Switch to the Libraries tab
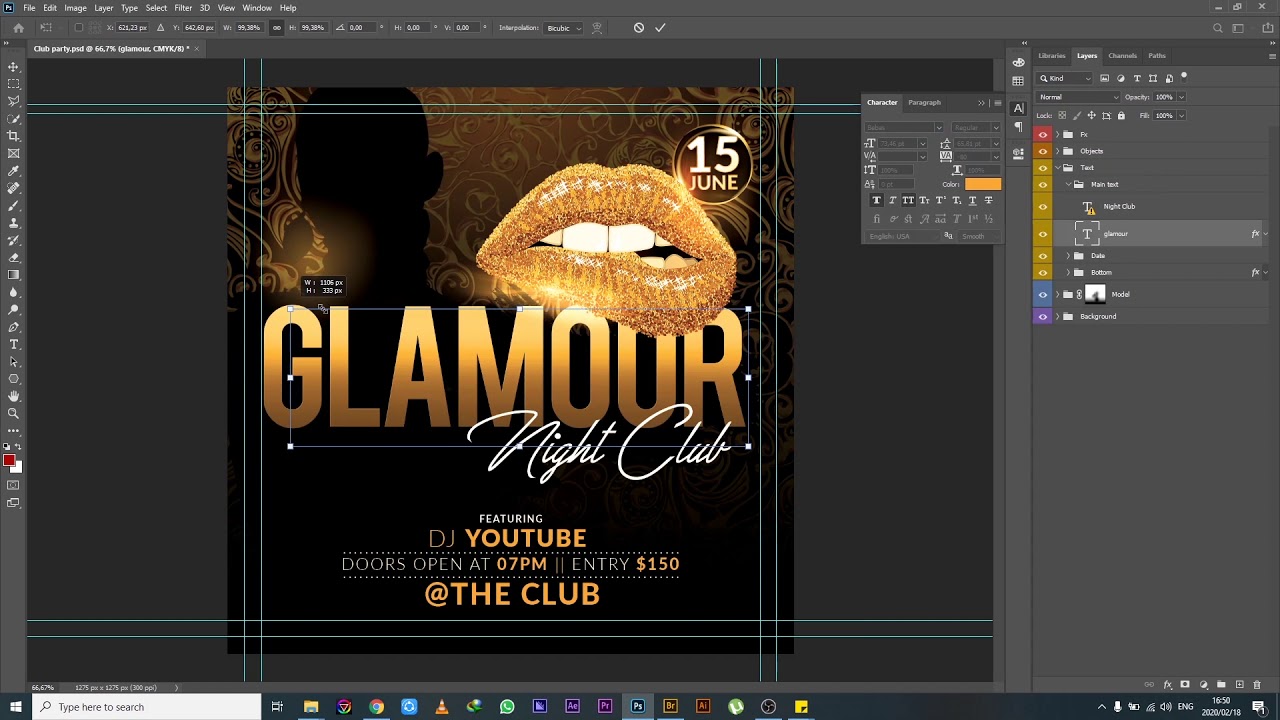Image resolution: width=1280 pixels, height=720 pixels. click(1051, 56)
